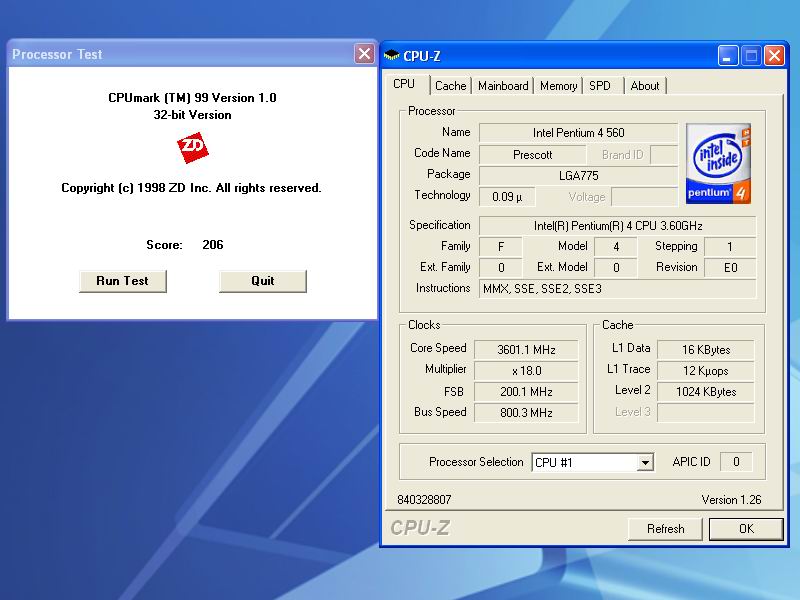Click the empty Level 3 cache field
The height and width of the screenshot is (600, 800).
(706, 413)
